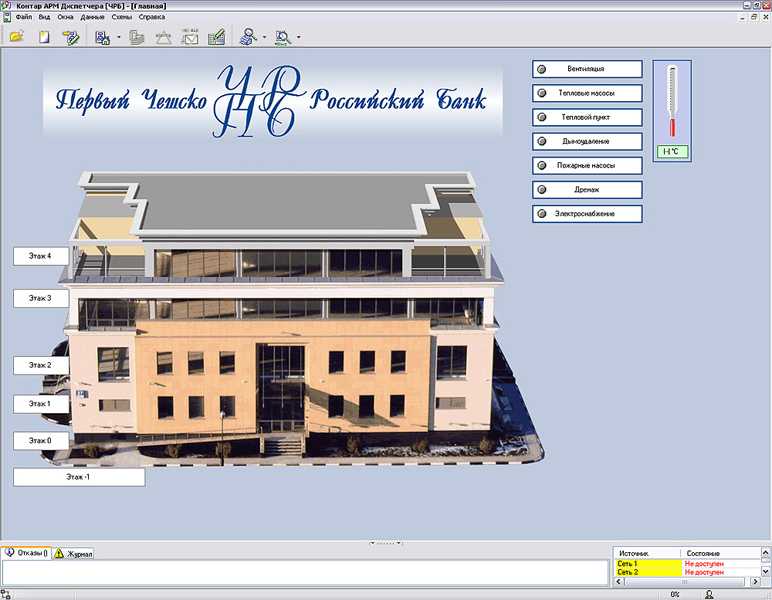Image resolution: width=772 pixels, height=600 pixels.
Task: Click the pencil edit toolbar icon
Action: (71, 37)
